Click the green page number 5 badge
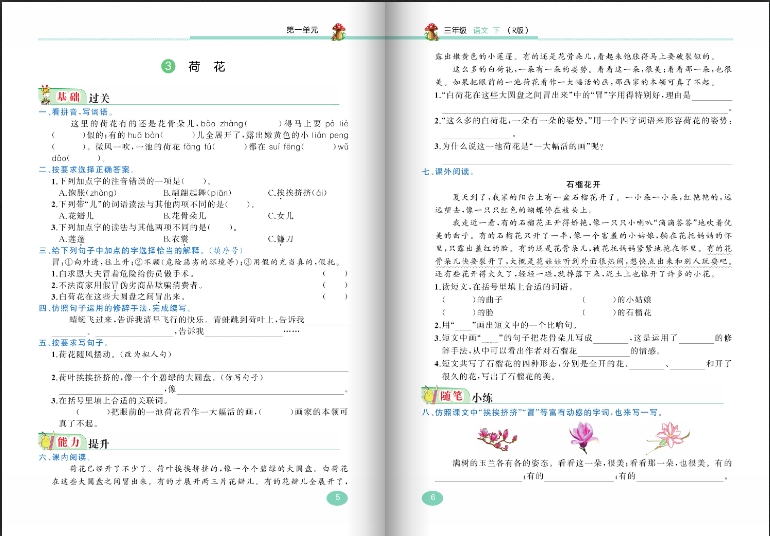770x536 pixels. click(x=338, y=498)
